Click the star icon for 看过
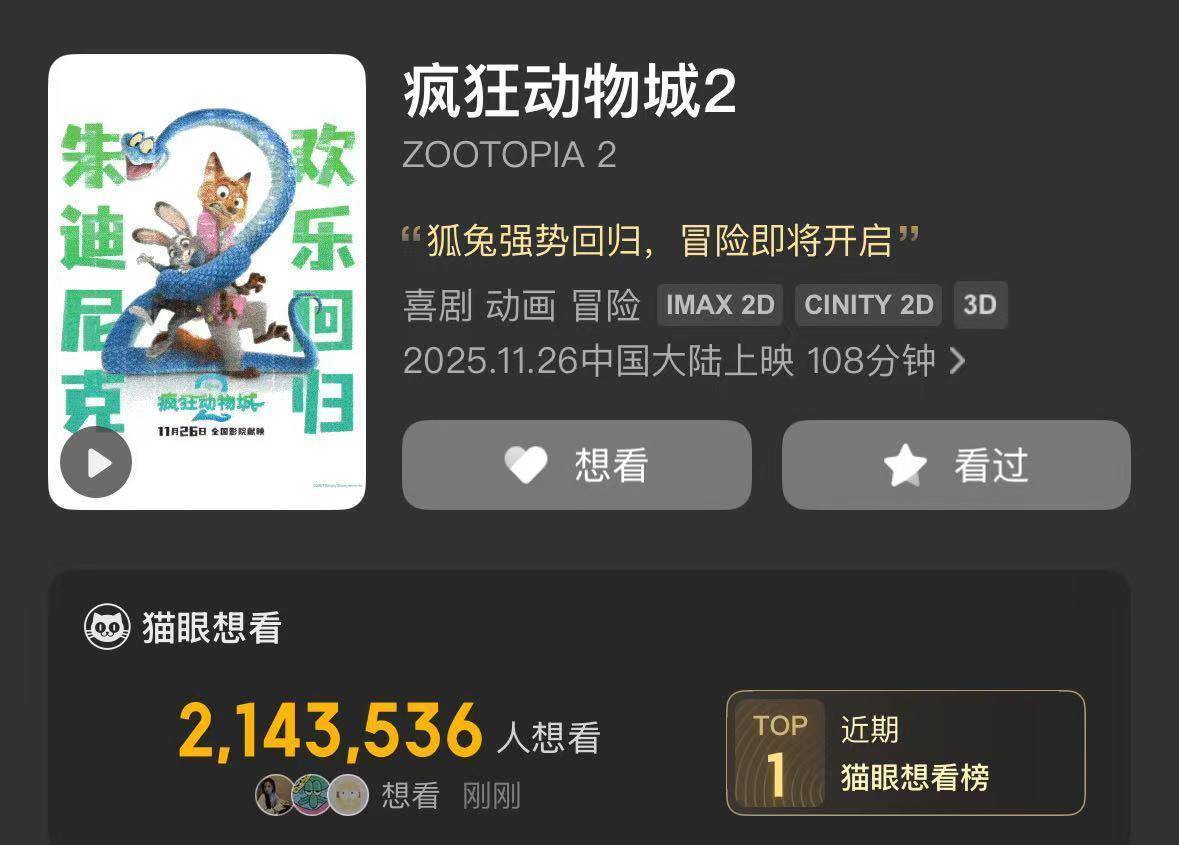 pos(905,465)
